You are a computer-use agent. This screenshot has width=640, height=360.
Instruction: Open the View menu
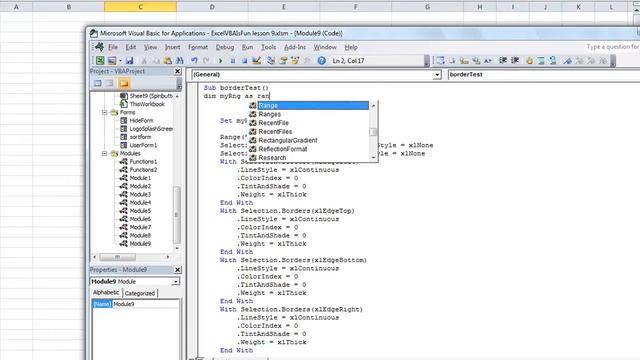150,47
